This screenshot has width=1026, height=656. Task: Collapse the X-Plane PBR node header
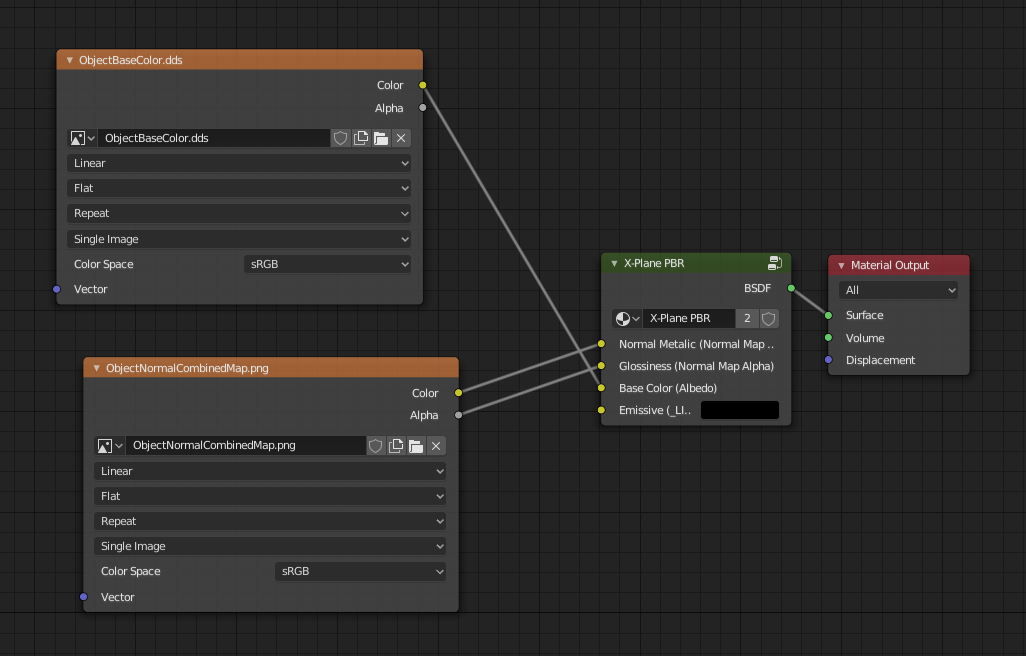pyautogui.click(x=612, y=263)
